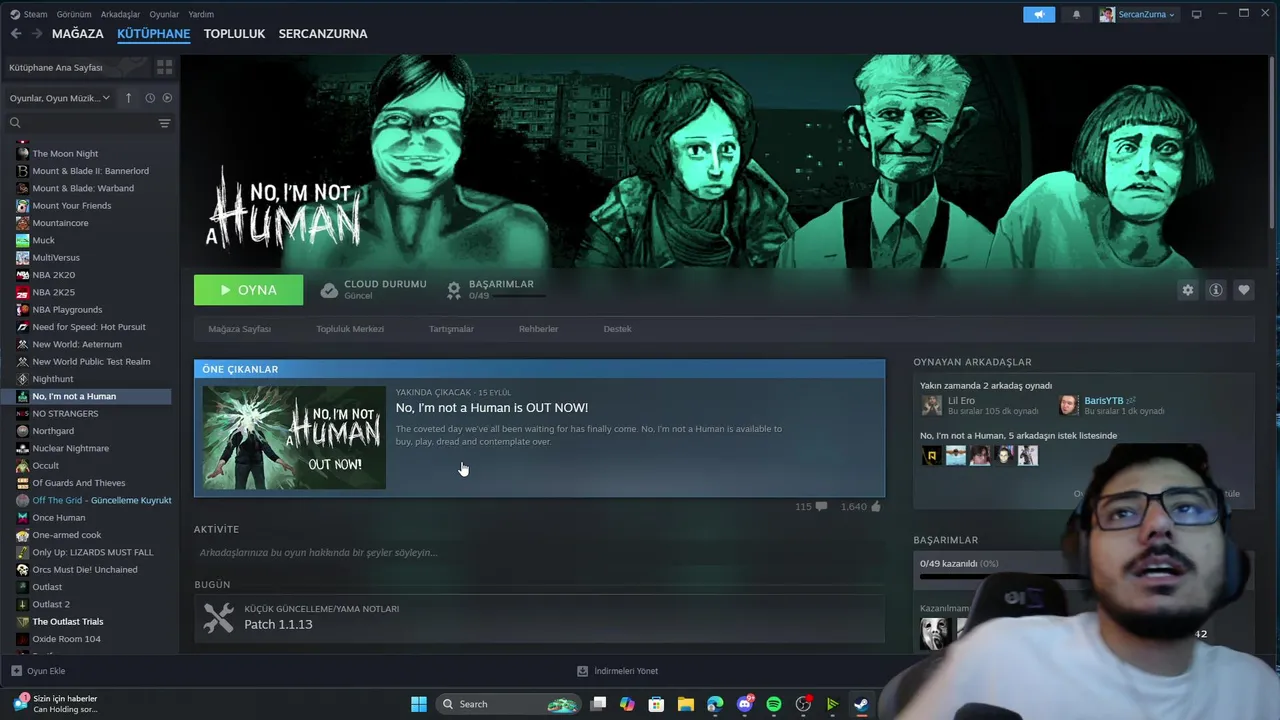Select Mount & Blade II: Bannerlord
The width and height of the screenshot is (1280, 720).
click(x=90, y=171)
